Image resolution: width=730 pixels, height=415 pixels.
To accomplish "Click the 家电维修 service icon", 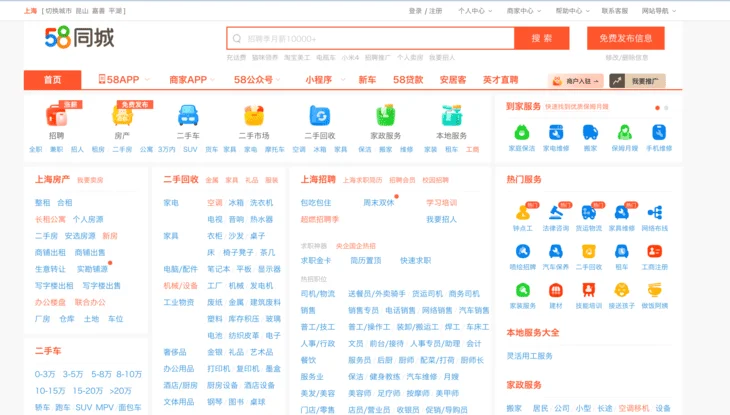I will pos(556,133).
